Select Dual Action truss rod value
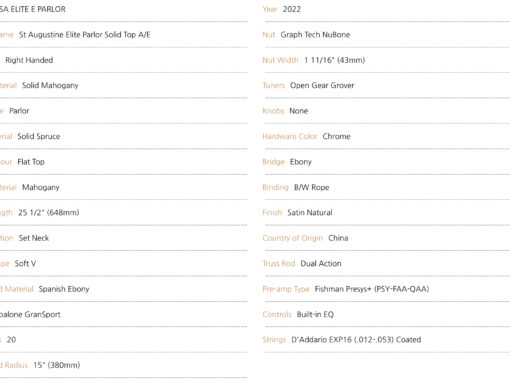The height and width of the screenshot is (382, 510). pos(321,264)
